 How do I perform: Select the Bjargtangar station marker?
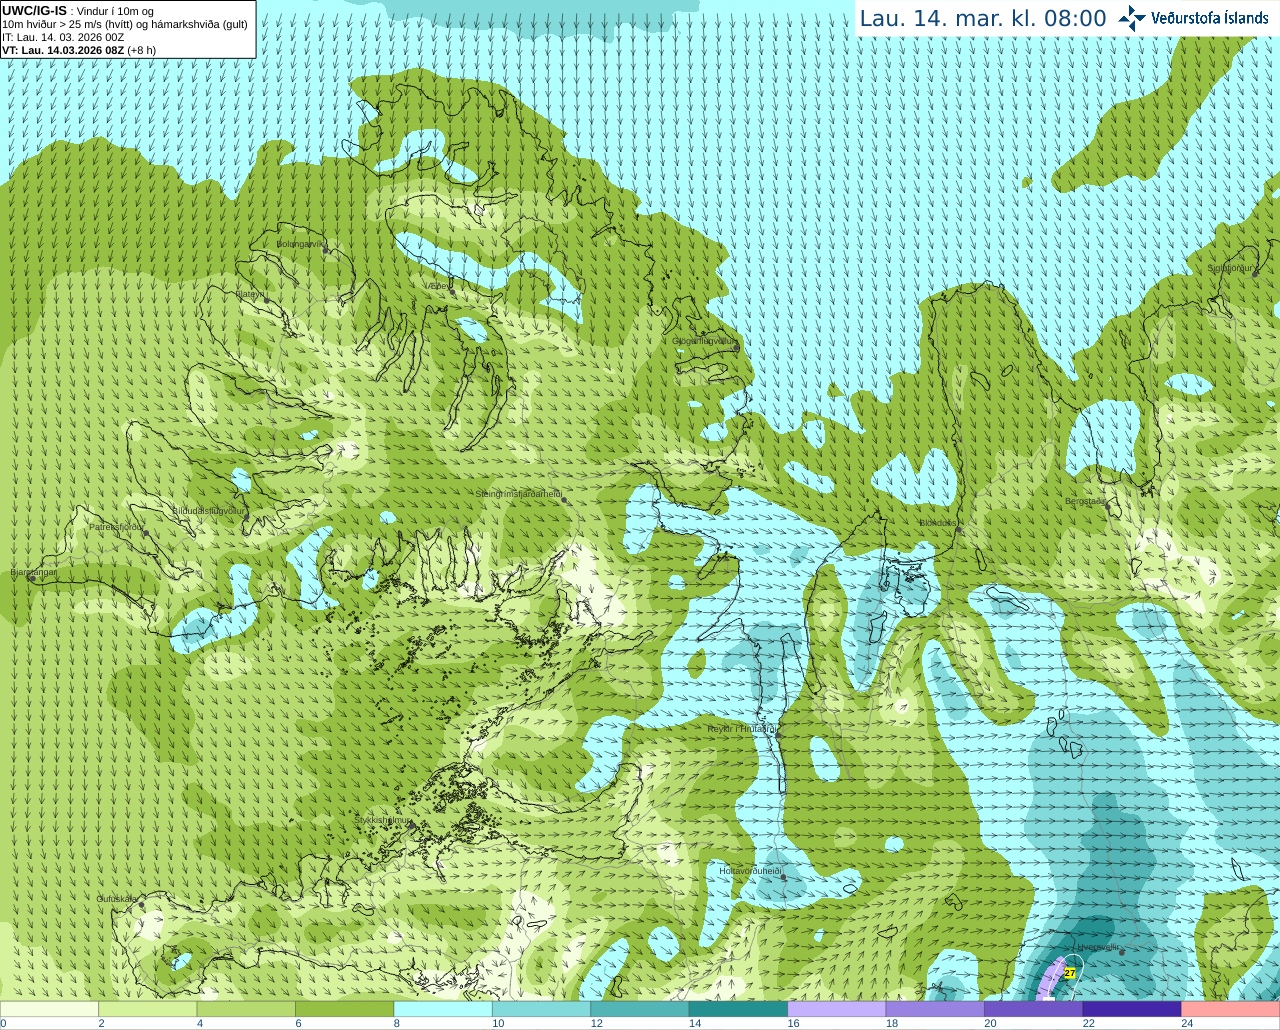tap(35, 579)
